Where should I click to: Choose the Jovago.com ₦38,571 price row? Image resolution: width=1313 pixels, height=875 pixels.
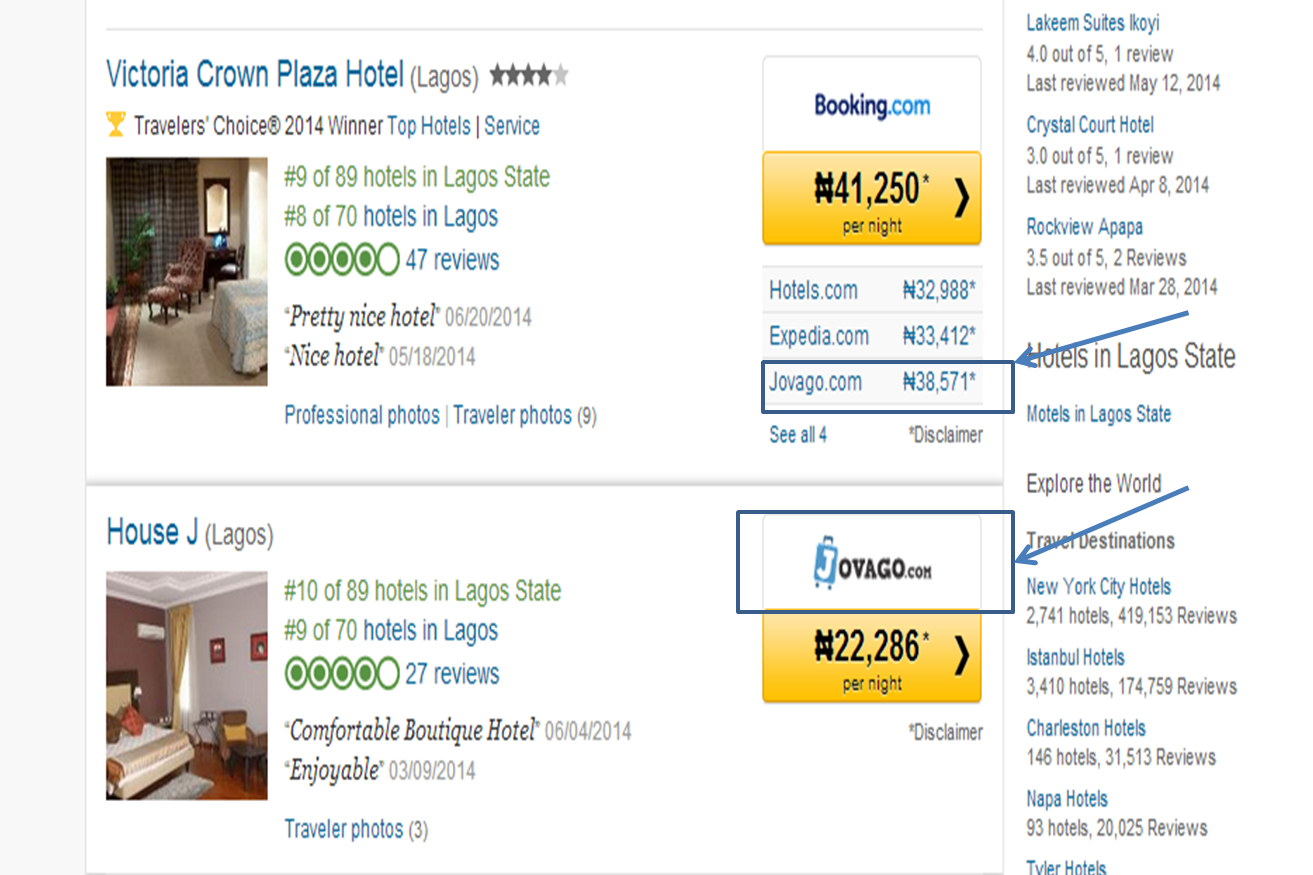coord(871,382)
